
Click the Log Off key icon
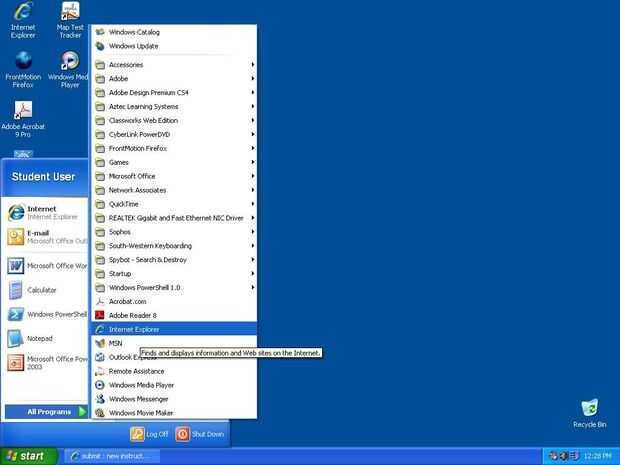[137, 434]
